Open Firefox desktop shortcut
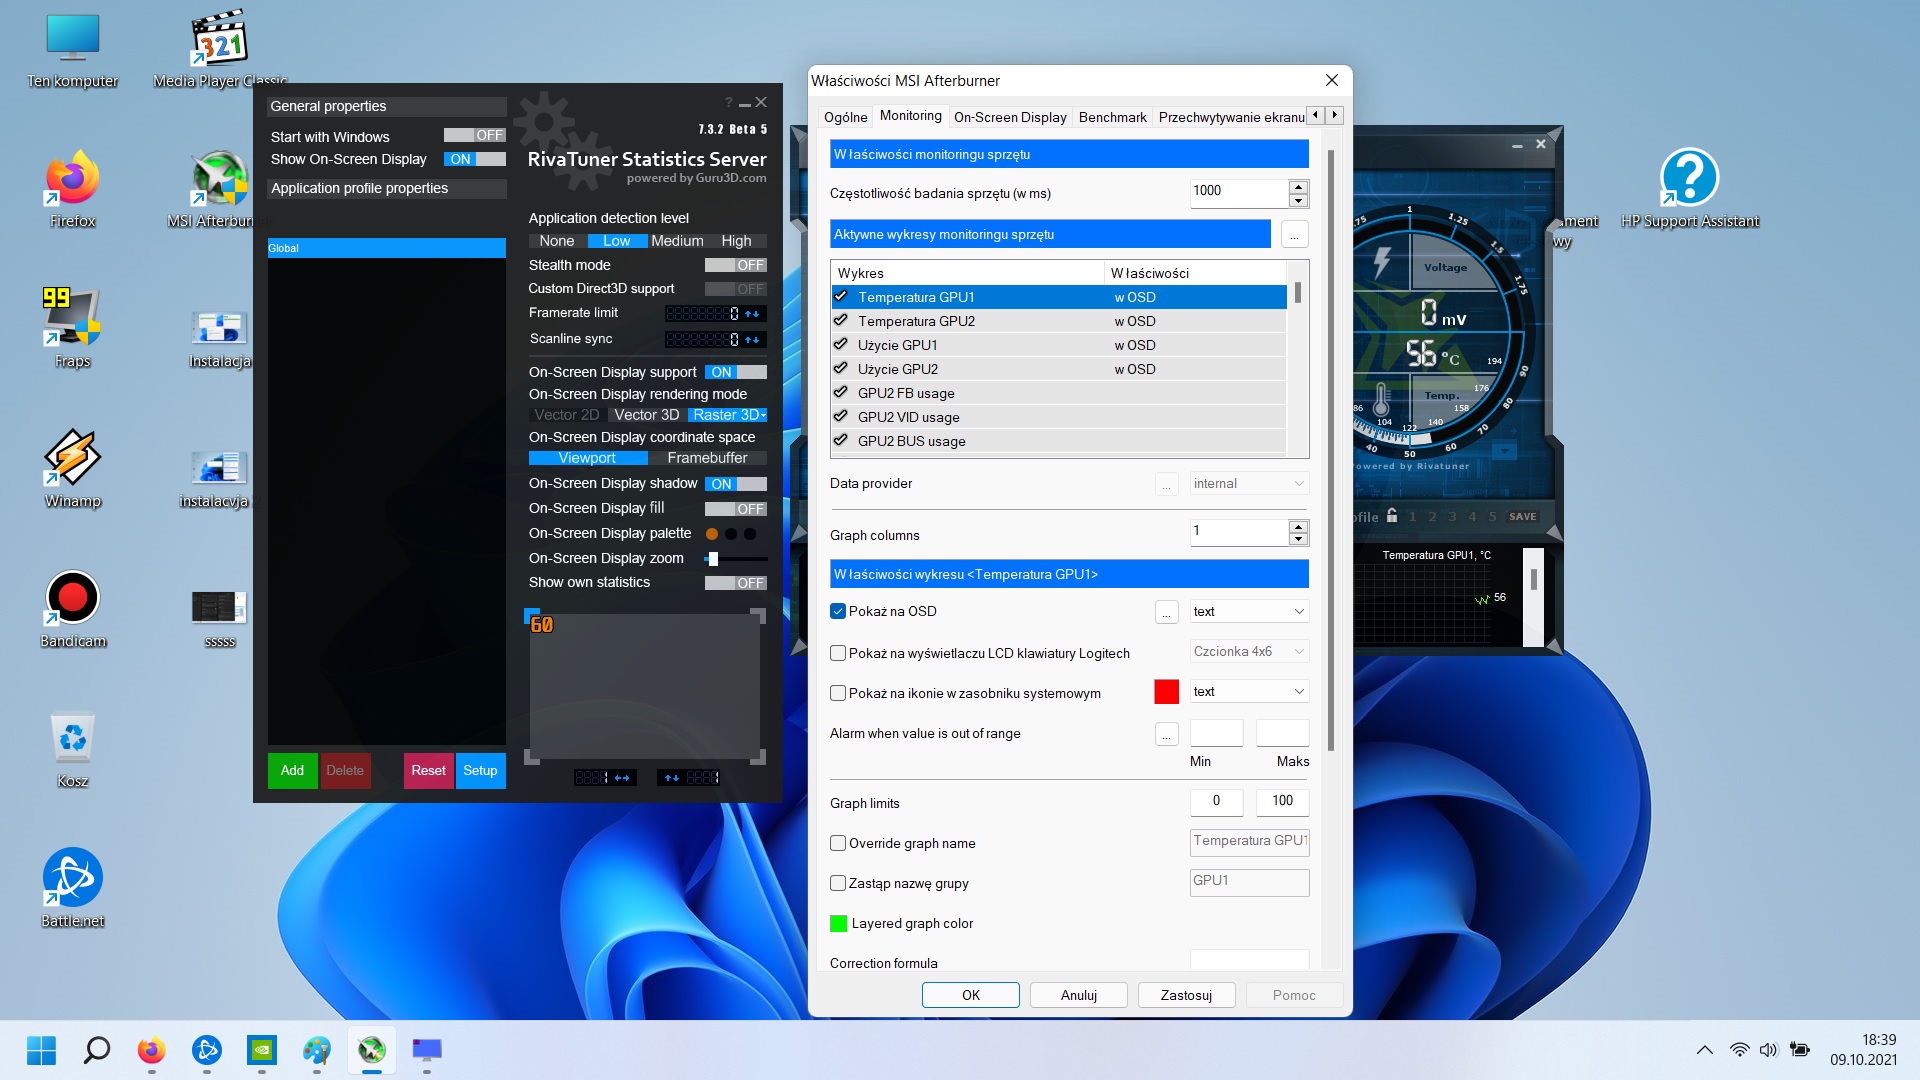This screenshot has height=1080, width=1920. [x=73, y=190]
